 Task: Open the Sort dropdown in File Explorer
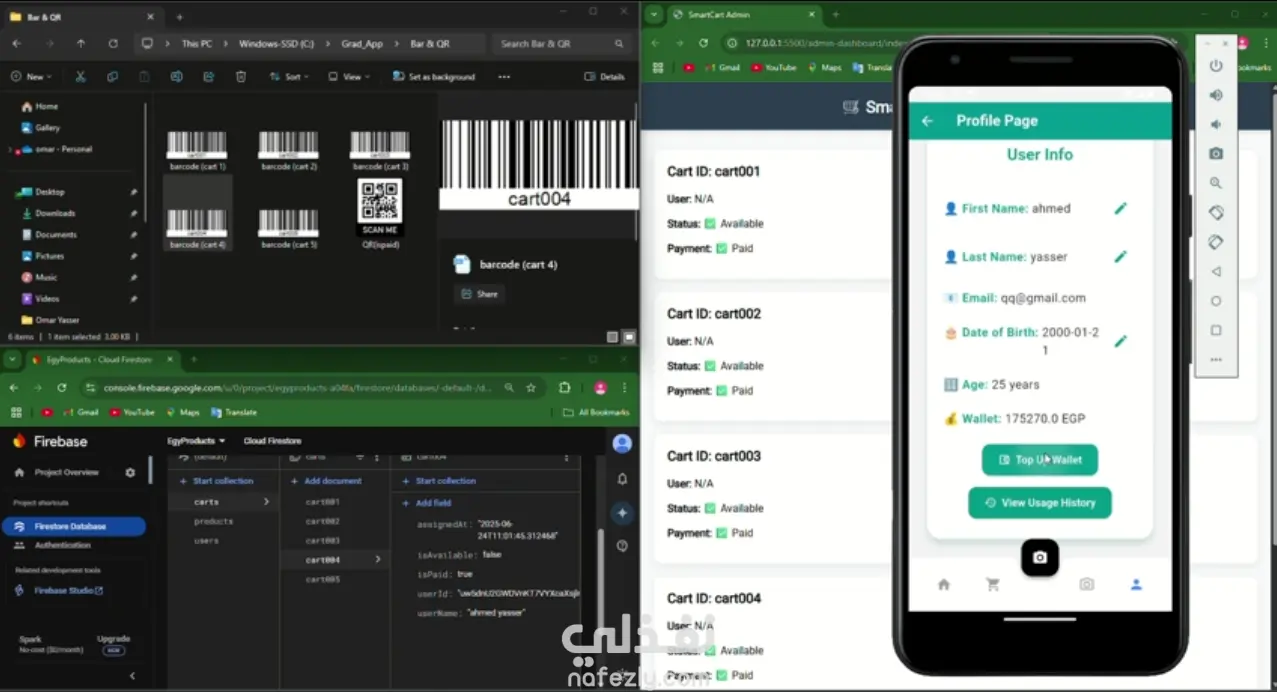click(x=288, y=76)
